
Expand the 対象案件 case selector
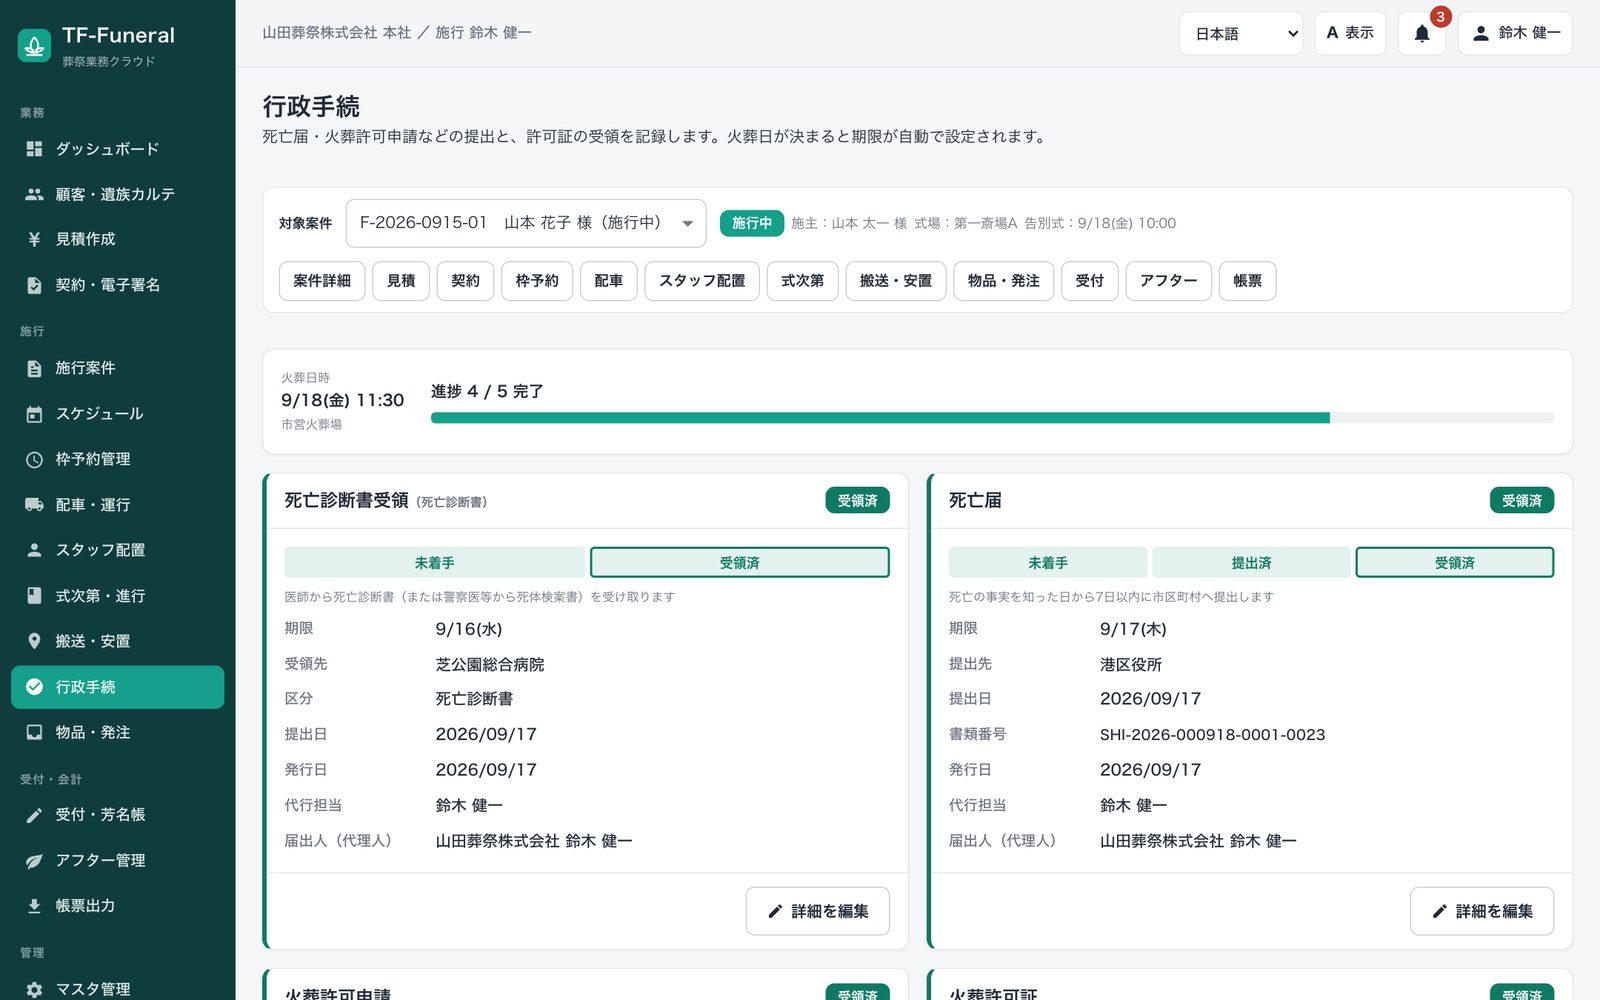(x=526, y=223)
